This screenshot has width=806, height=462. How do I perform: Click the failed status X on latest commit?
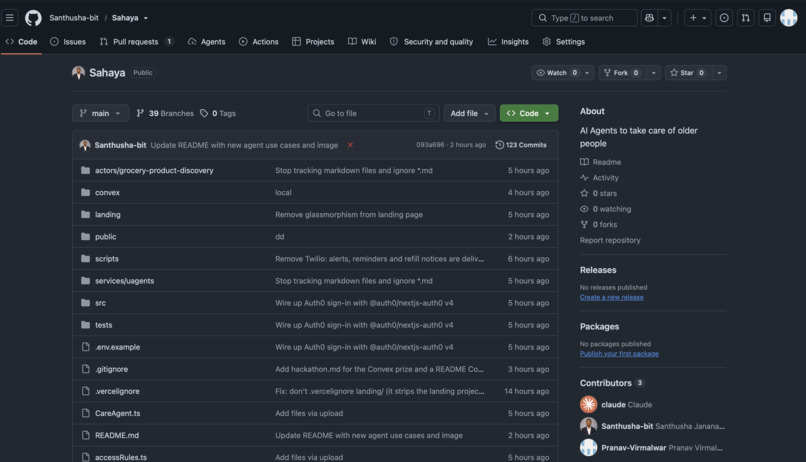coord(350,145)
